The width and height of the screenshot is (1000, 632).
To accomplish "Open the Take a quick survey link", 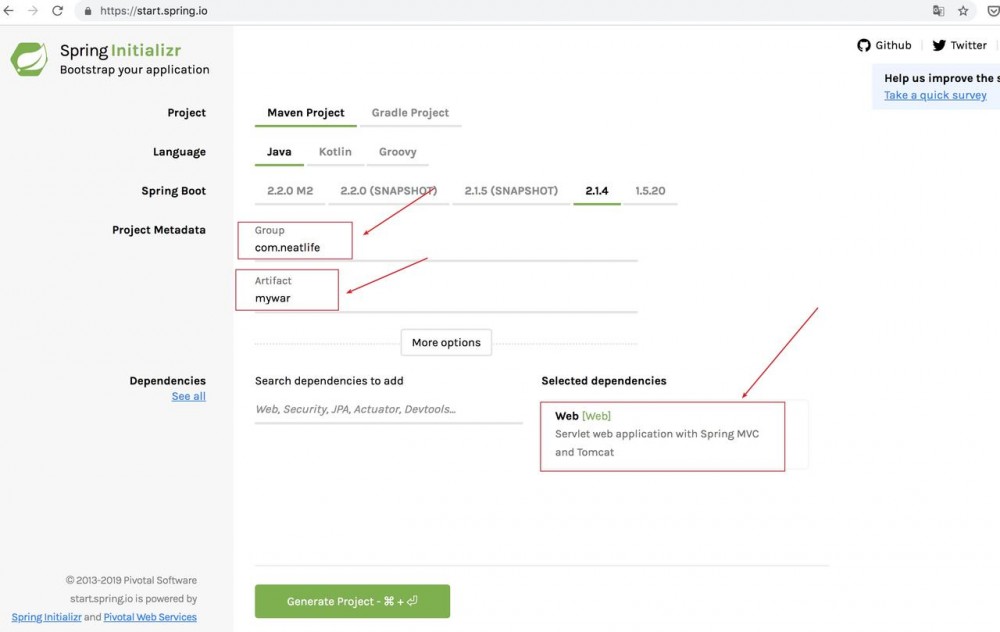I will coord(935,96).
